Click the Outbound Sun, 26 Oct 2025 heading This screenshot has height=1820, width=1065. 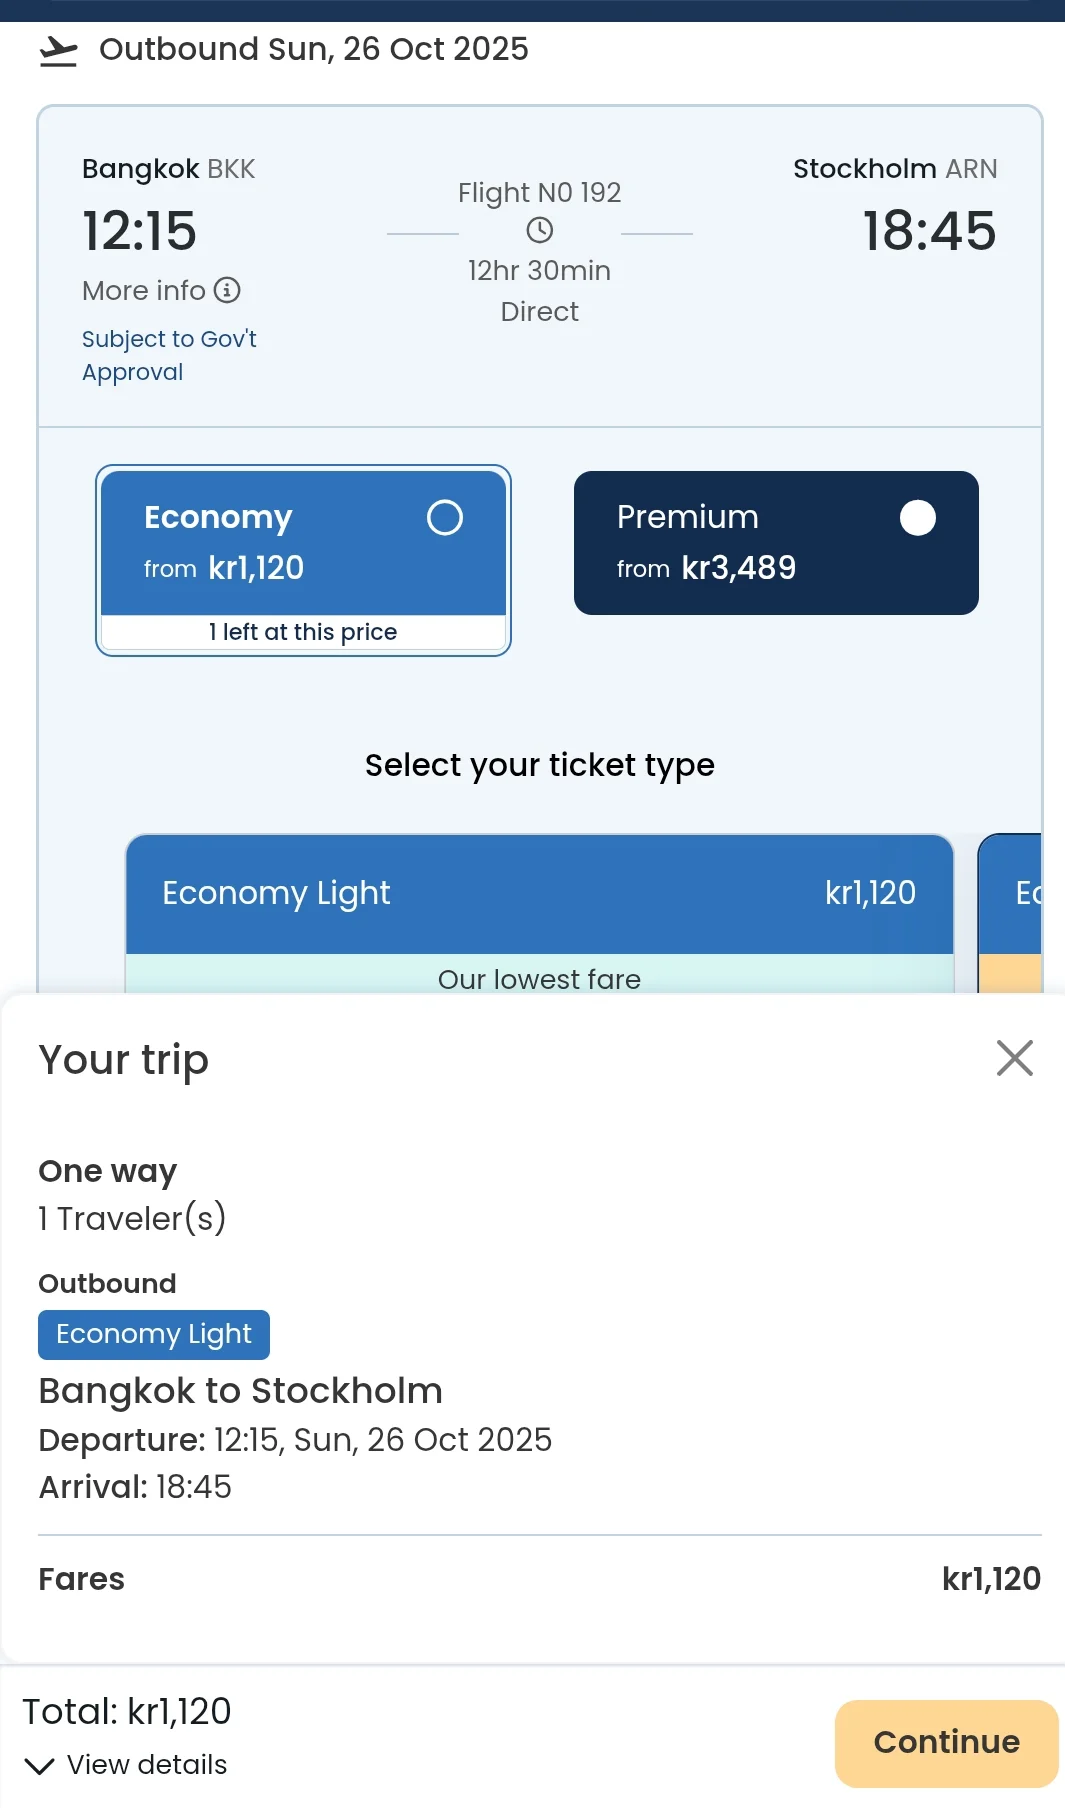[x=313, y=49]
